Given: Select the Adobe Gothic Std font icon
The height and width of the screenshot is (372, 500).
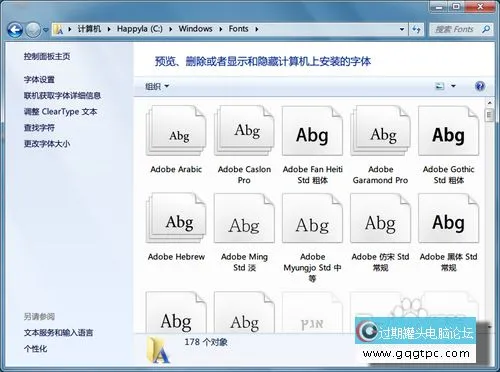Looking at the screenshot, I should point(449,131).
